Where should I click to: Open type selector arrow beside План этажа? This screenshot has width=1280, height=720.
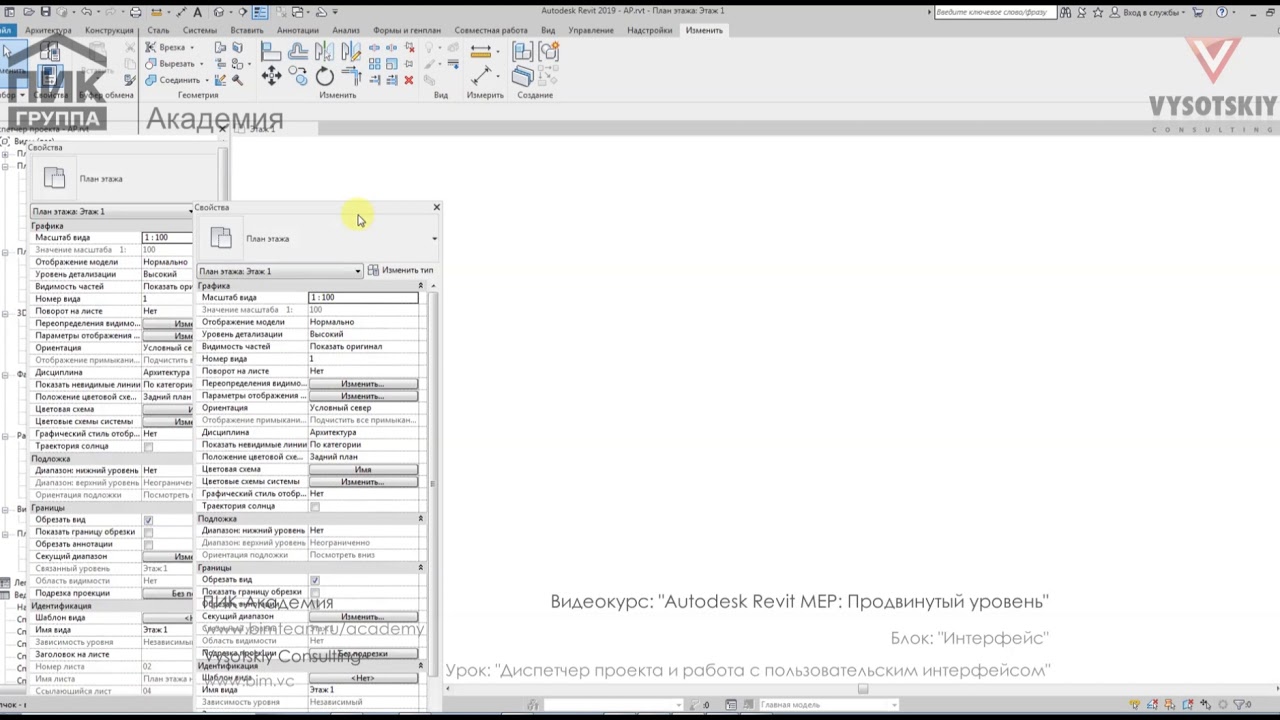[434, 239]
